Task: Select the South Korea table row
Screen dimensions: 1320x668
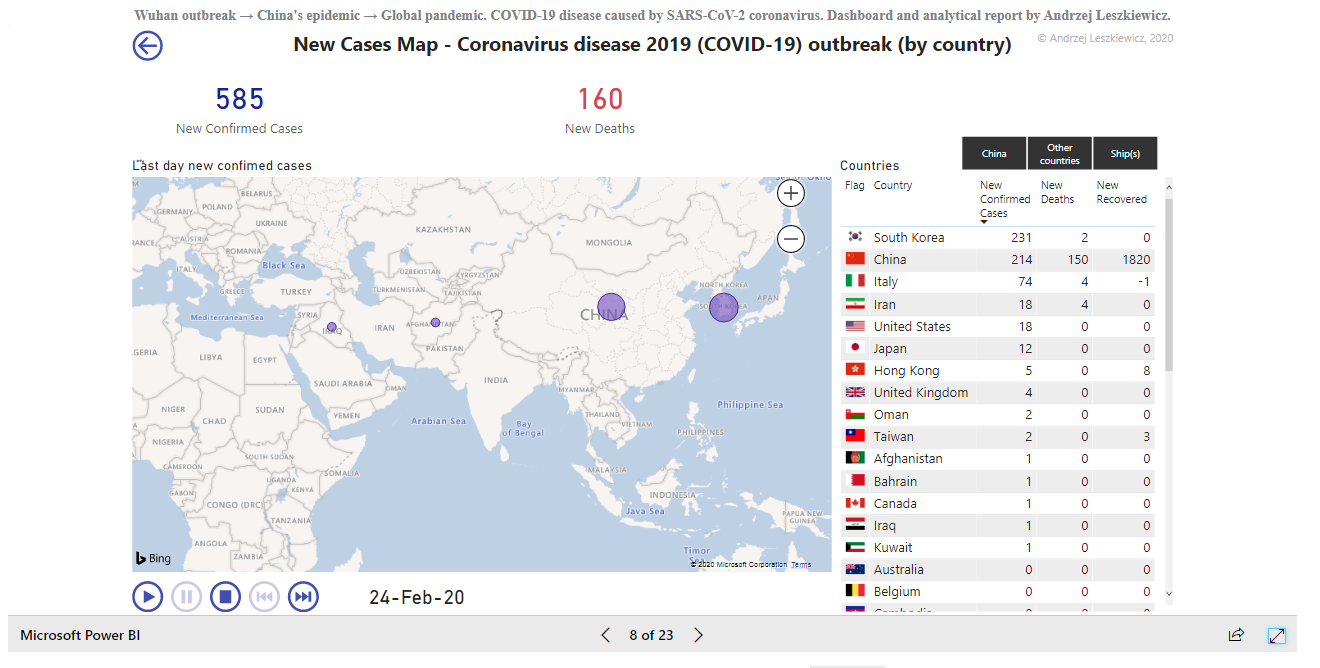Action: click(x=908, y=237)
